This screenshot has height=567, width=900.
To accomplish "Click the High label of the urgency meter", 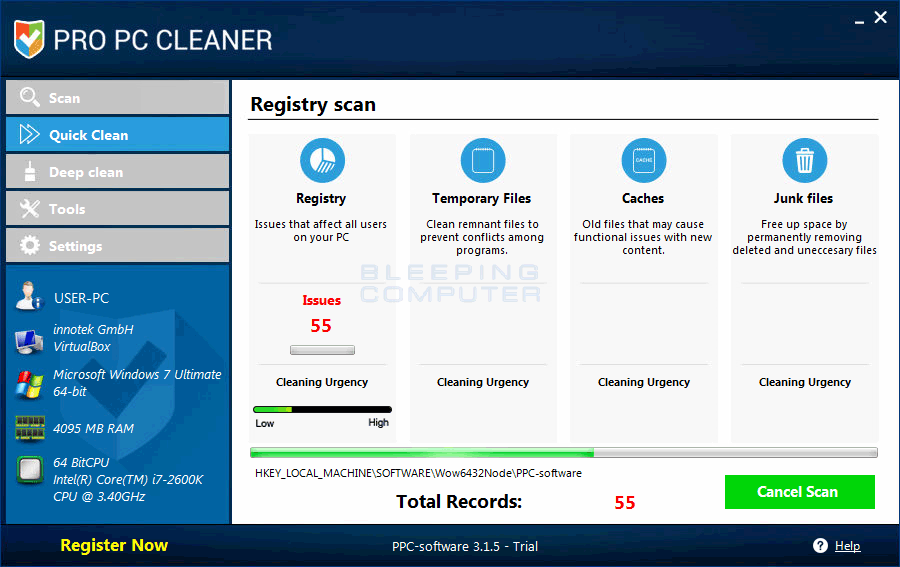I will [378, 423].
